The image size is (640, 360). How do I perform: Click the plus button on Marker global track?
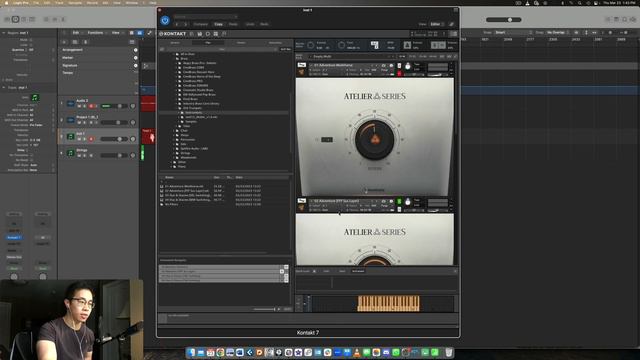coord(136,58)
